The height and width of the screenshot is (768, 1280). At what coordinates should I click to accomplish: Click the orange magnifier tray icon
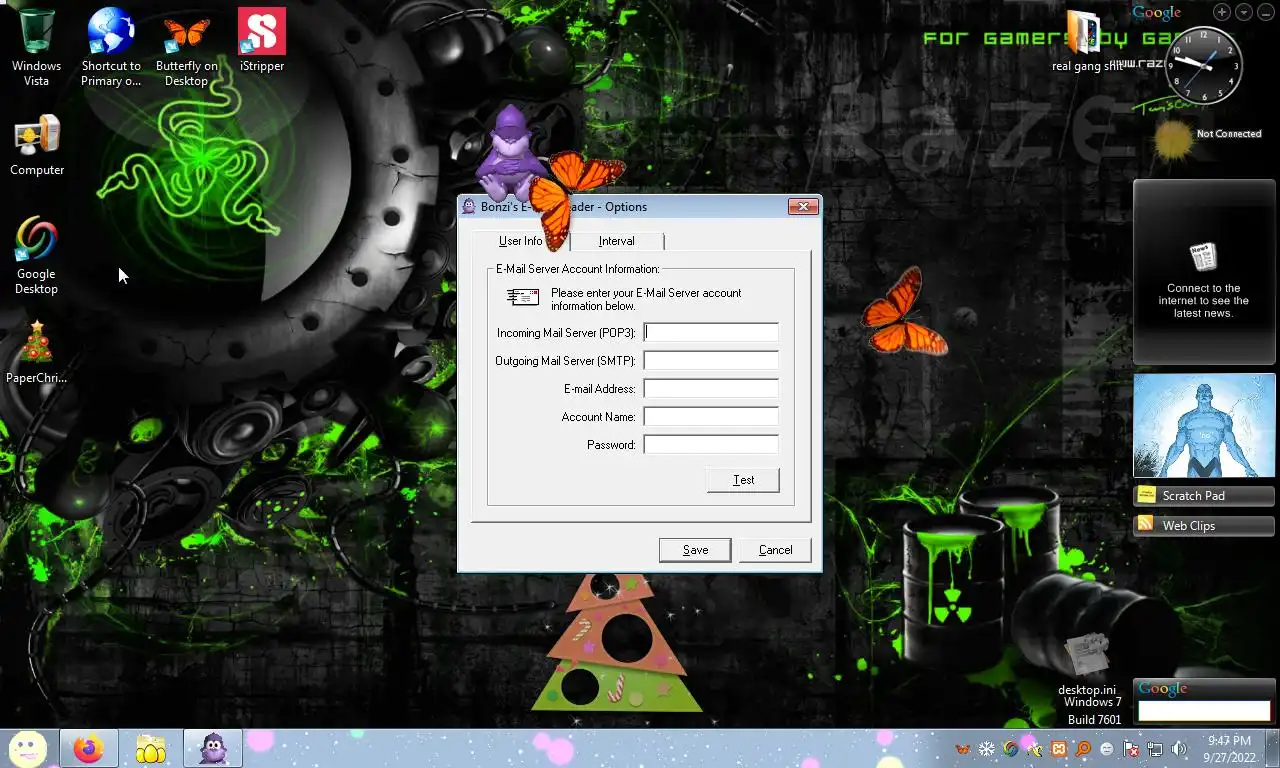pyautogui.click(x=1083, y=749)
